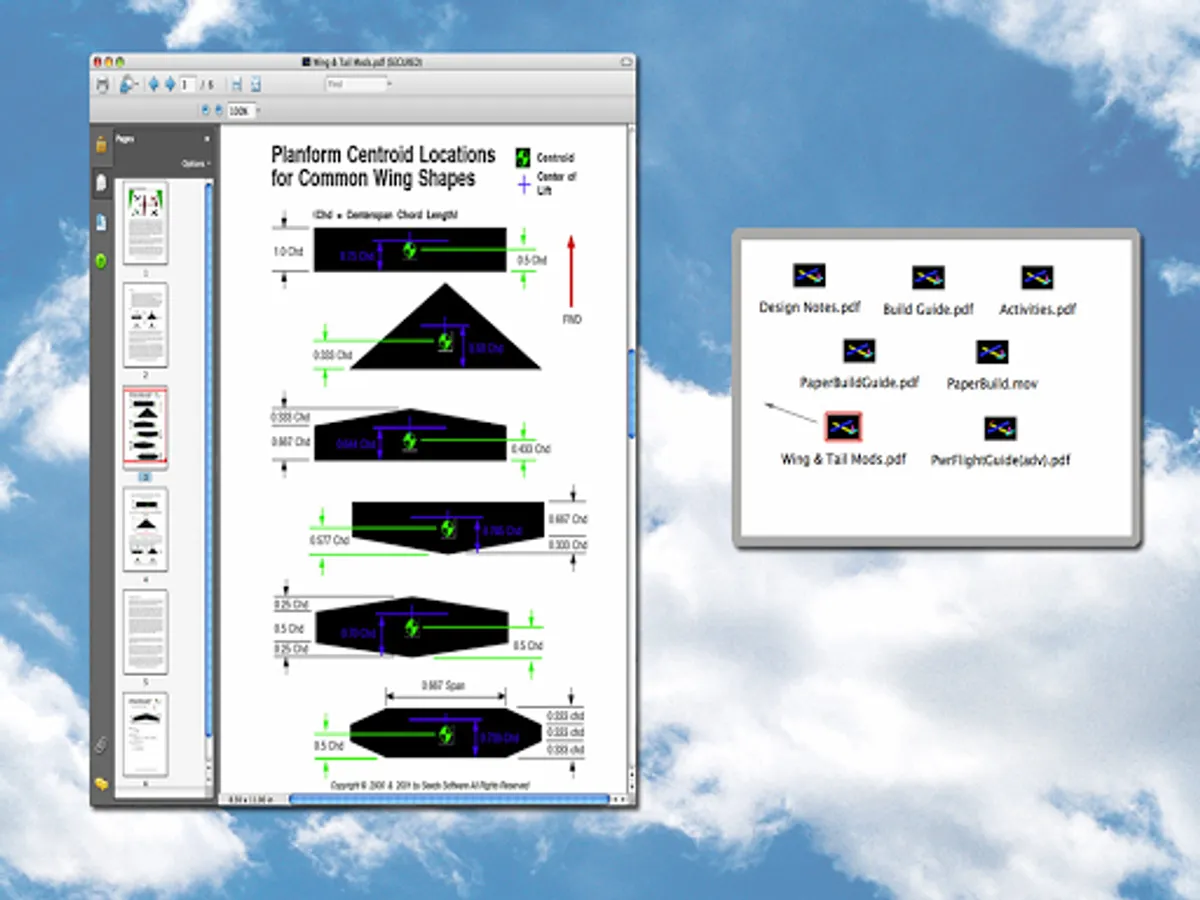Click the 'PaperBuild.mov' file name

(992, 383)
